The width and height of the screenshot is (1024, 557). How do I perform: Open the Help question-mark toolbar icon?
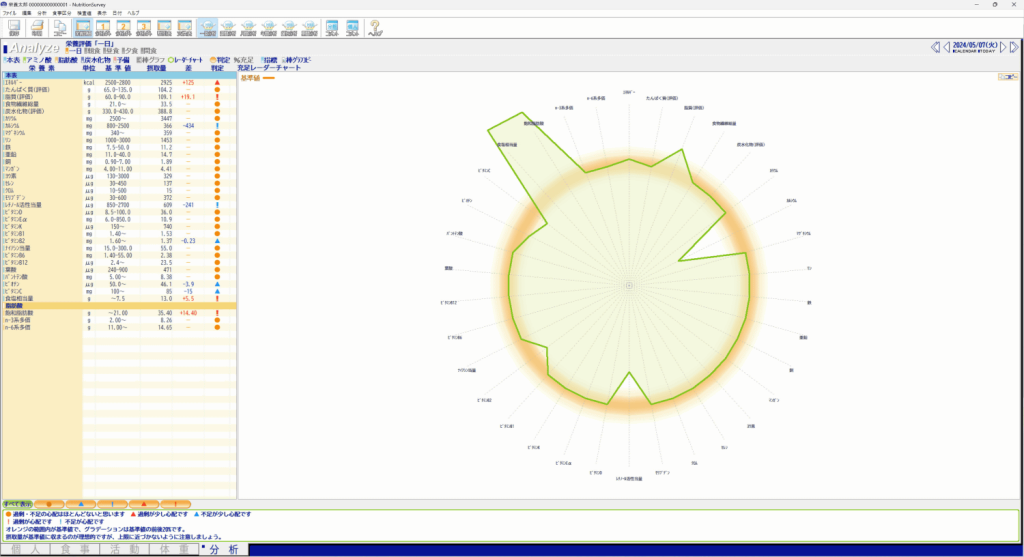tap(375, 28)
